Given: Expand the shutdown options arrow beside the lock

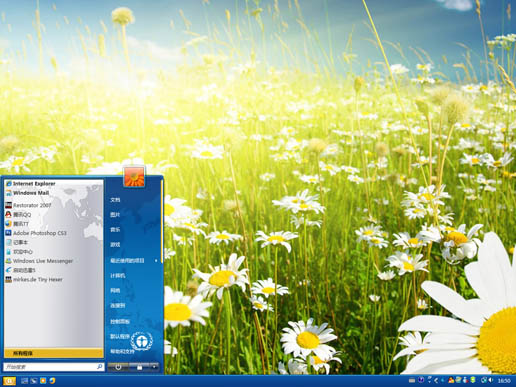Looking at the screenshot, I should tap(154, 367).
